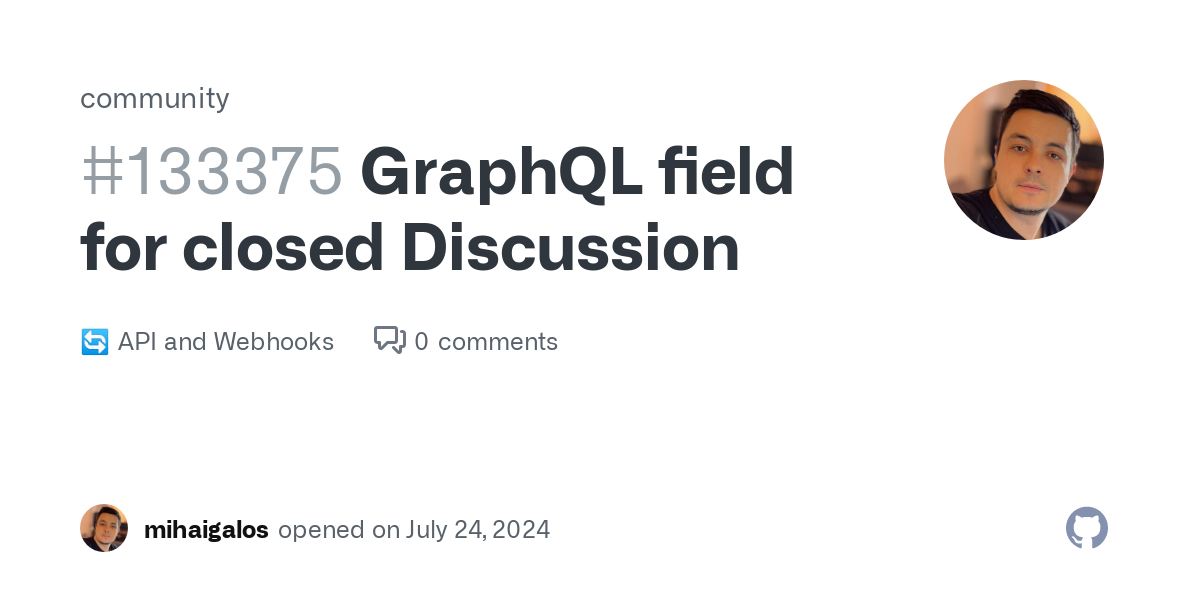Select the word Discussion in the title
This screenshot has height=600, width=1200.
click(571, 247)
